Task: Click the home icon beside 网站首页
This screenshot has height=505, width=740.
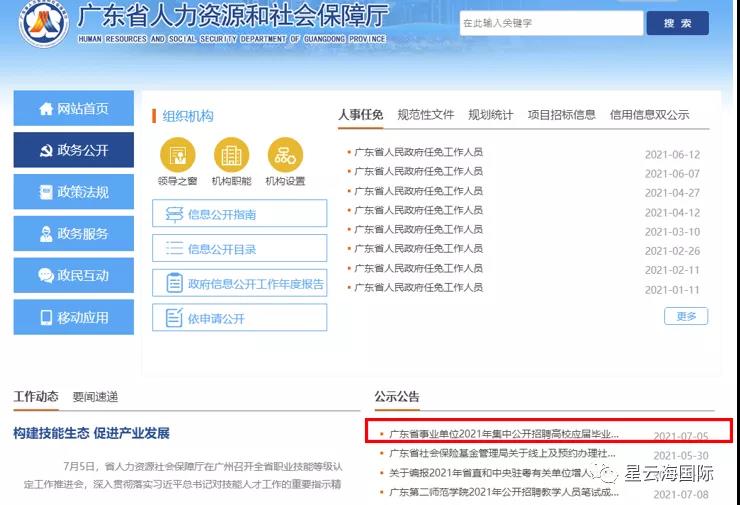Action: tap(46, 109)
